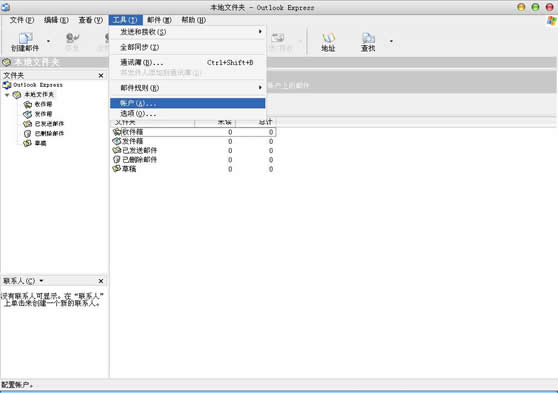Image resolution: width=558 pixels, height=393 pixels.
Task: Open dropdown arrow beside 查找 button
Action: [391, 41]
